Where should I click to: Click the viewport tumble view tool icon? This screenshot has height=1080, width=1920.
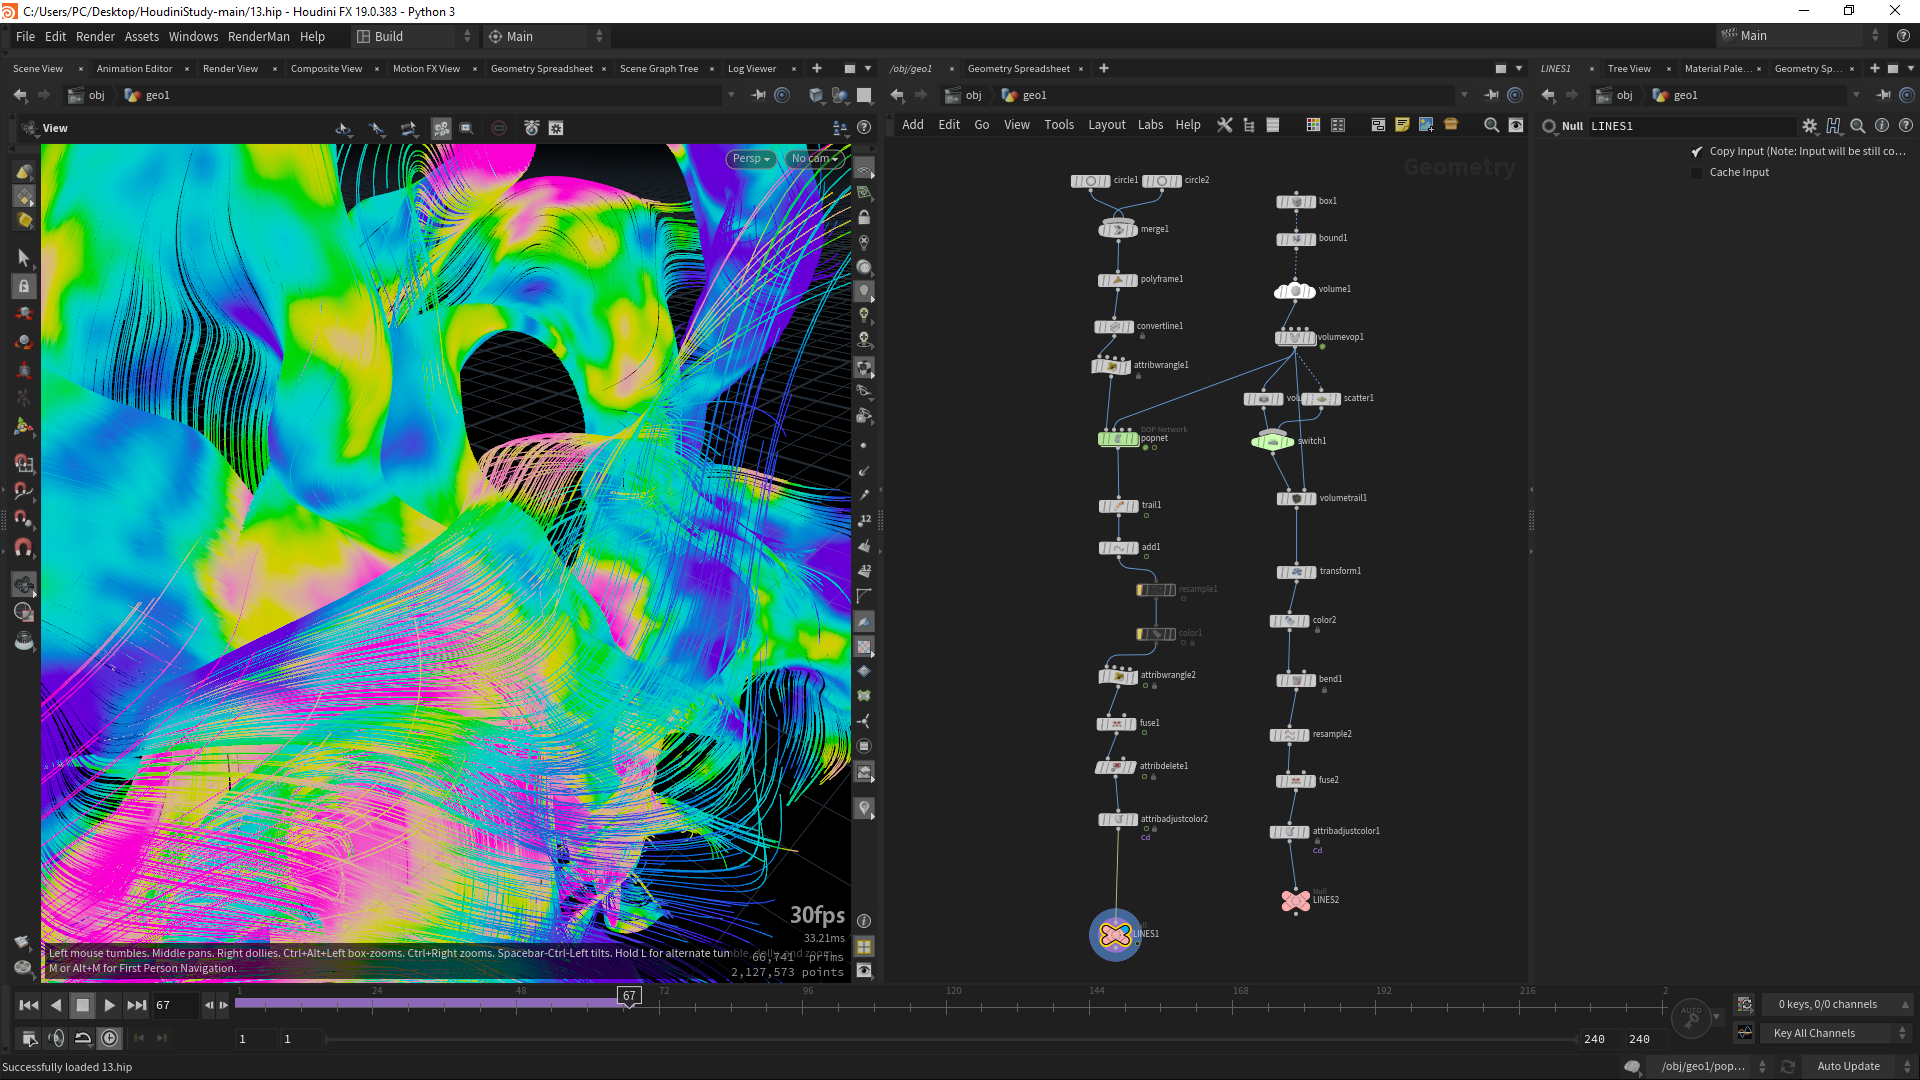point(343,128)
